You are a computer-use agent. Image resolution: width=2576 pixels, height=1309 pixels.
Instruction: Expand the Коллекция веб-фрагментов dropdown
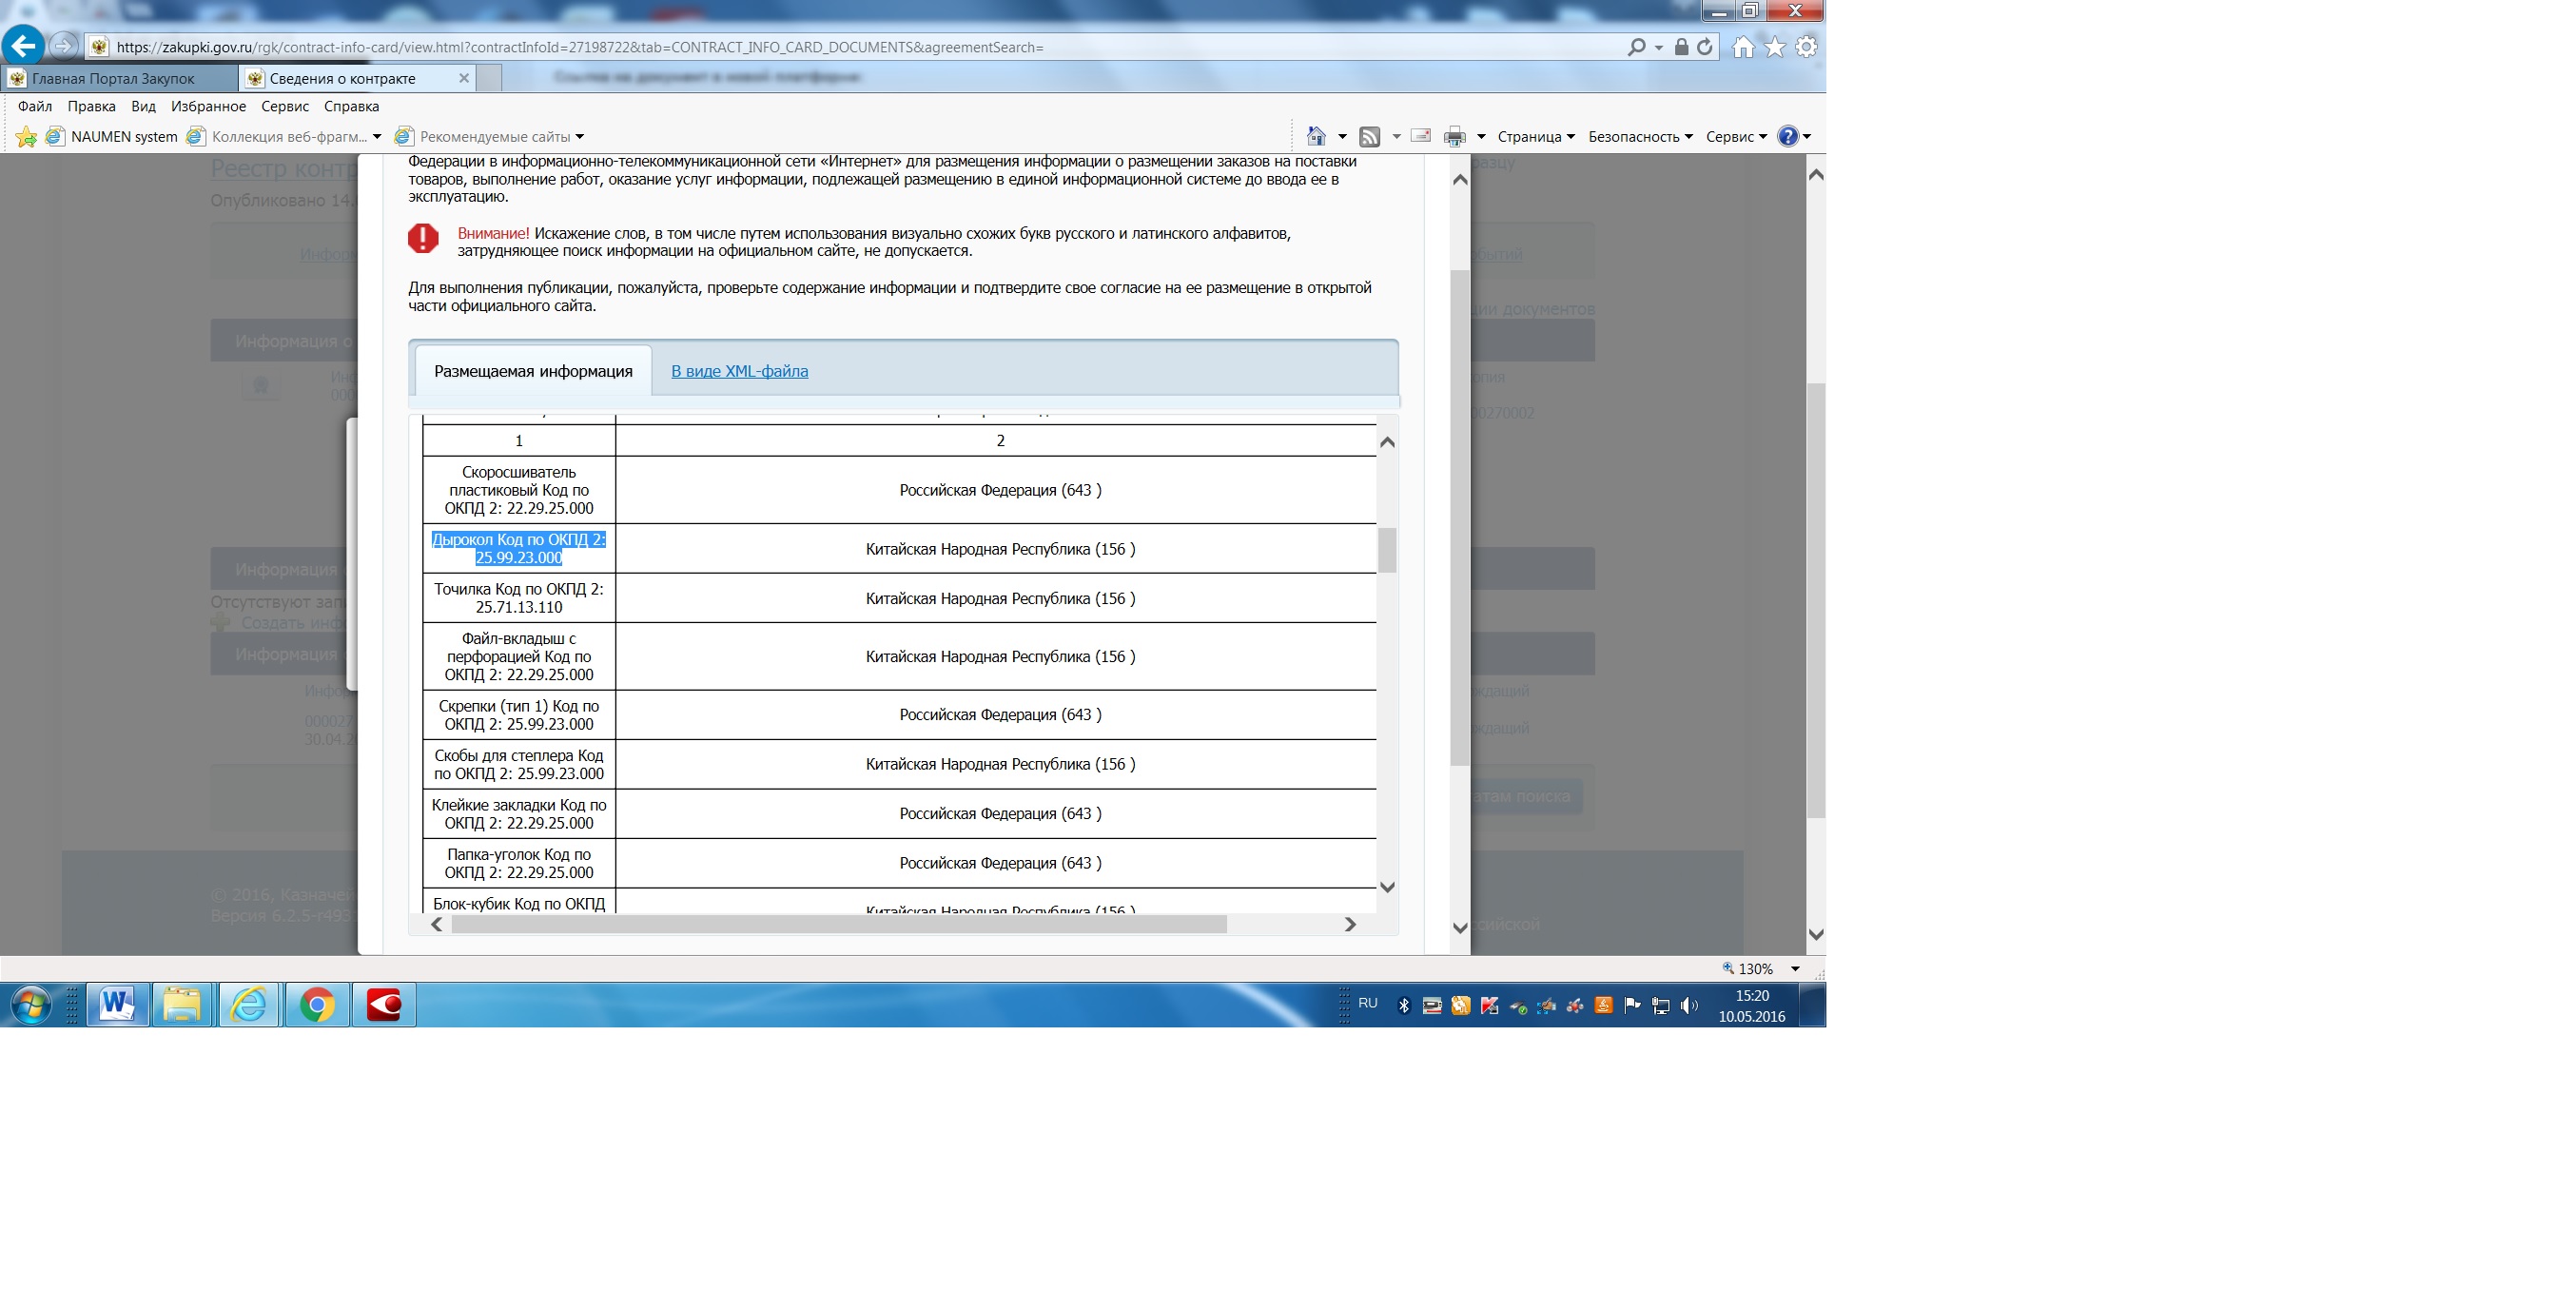(377, 137)
